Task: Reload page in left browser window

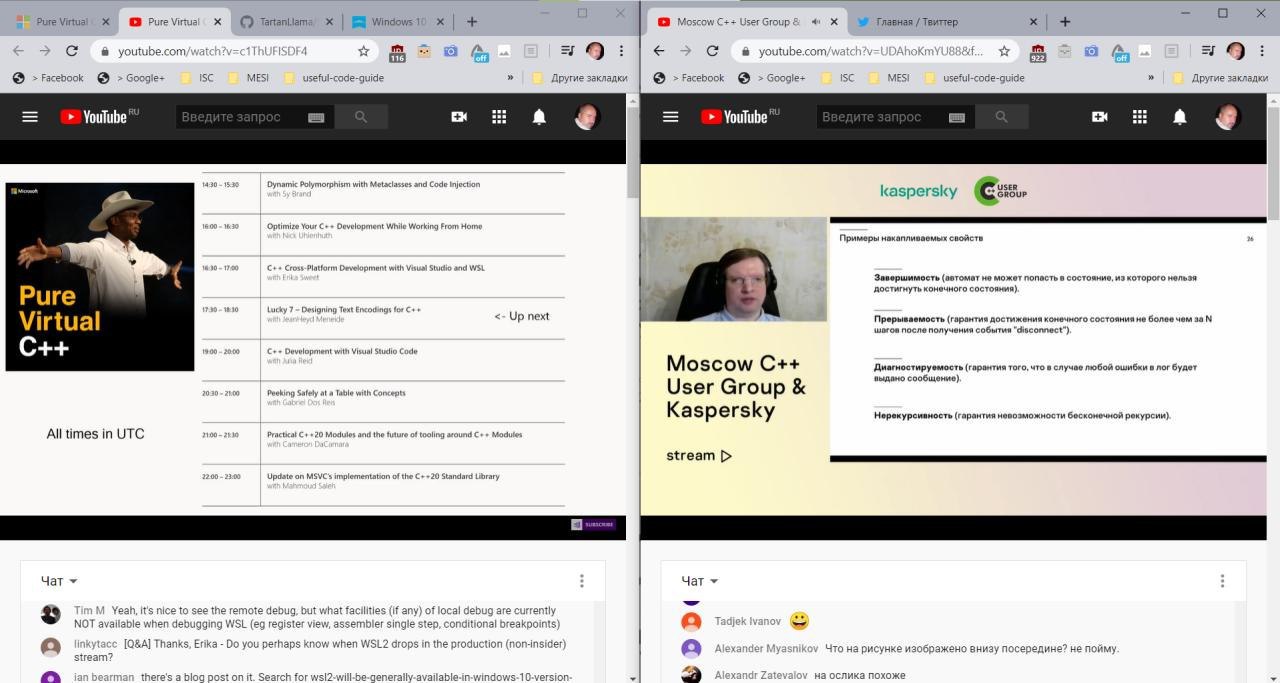Action: pyautogui.click(x=72, y=51)
